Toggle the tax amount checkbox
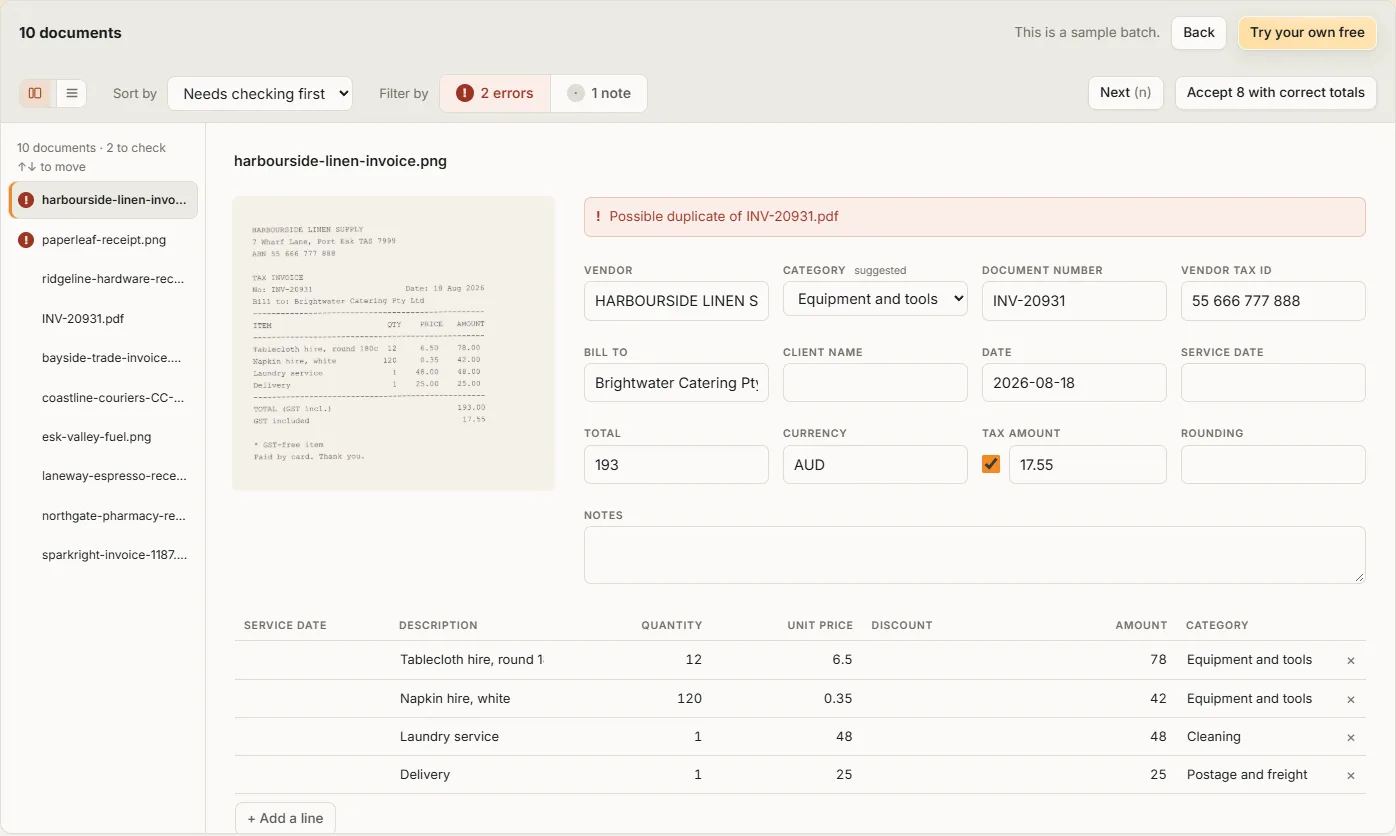This screenshot has width=1396, height=836. (991, 464)
